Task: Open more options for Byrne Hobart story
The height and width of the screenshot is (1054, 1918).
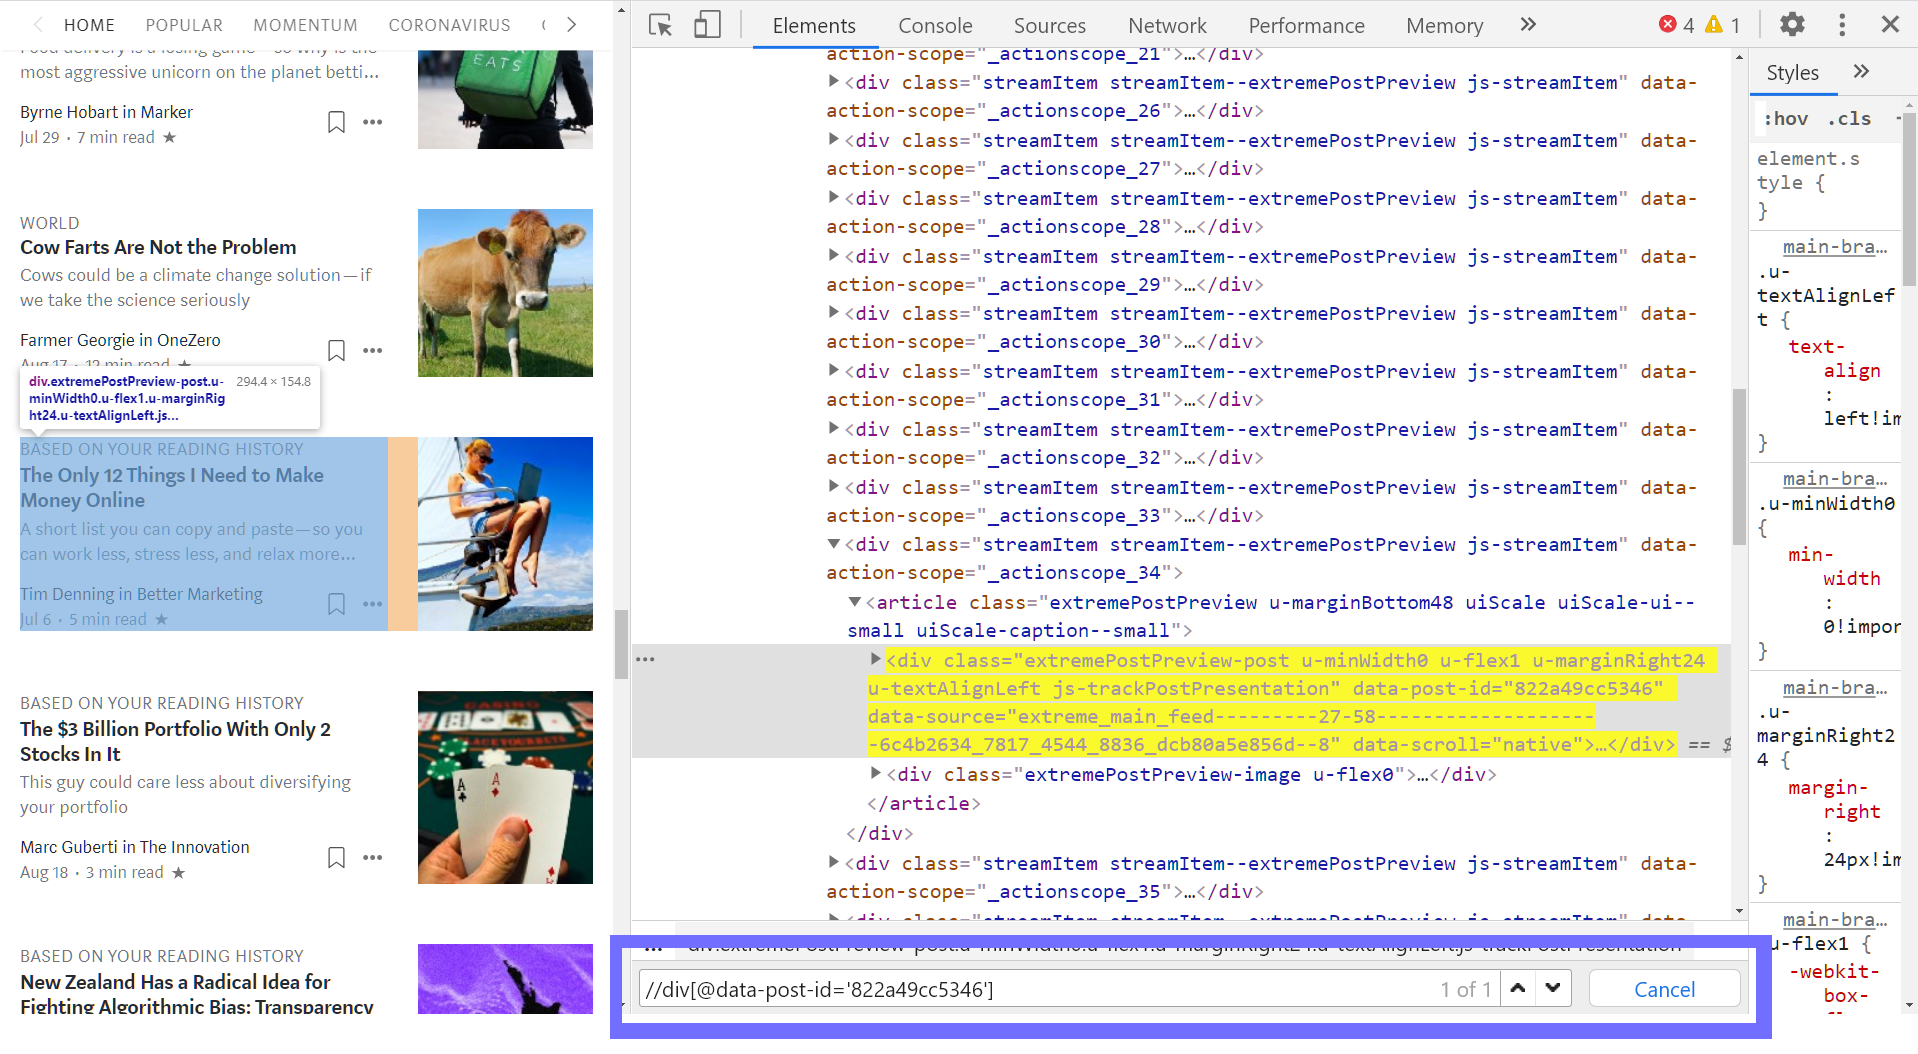Action: 373,122
